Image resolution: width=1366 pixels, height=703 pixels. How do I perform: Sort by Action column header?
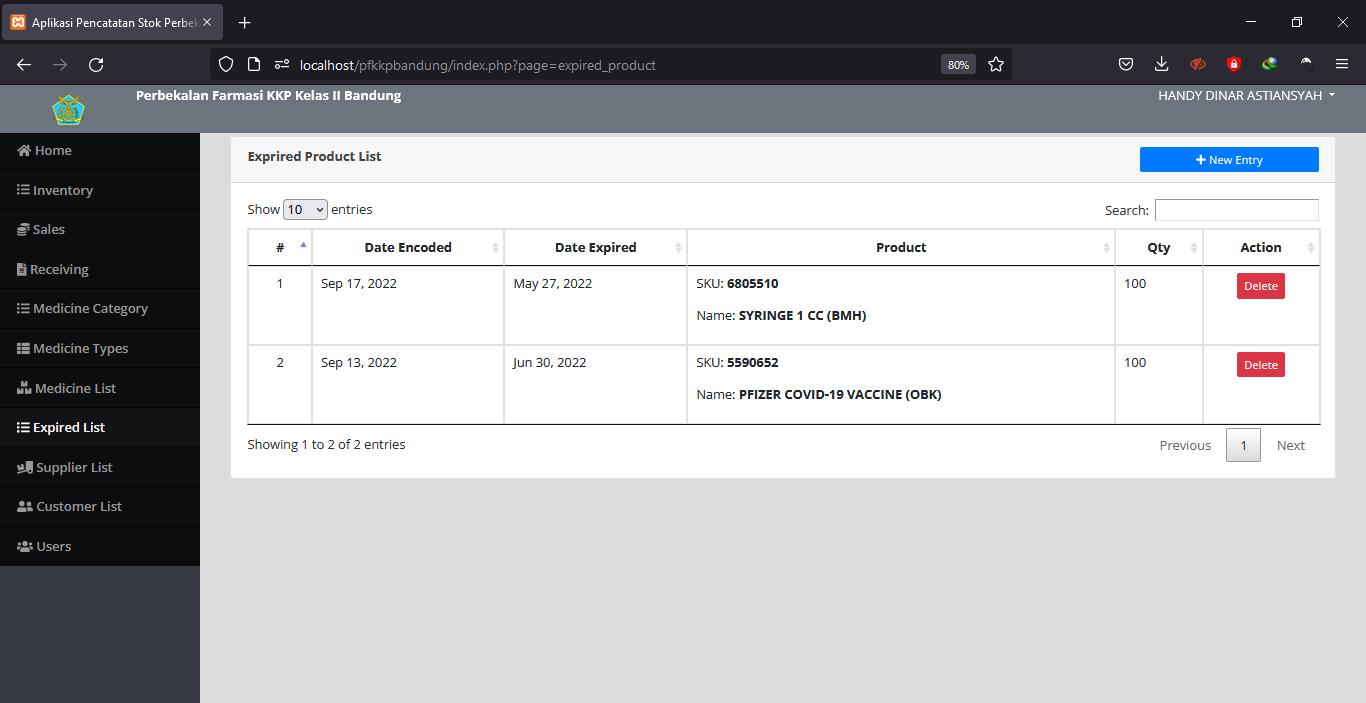[x=1261, y=248]
